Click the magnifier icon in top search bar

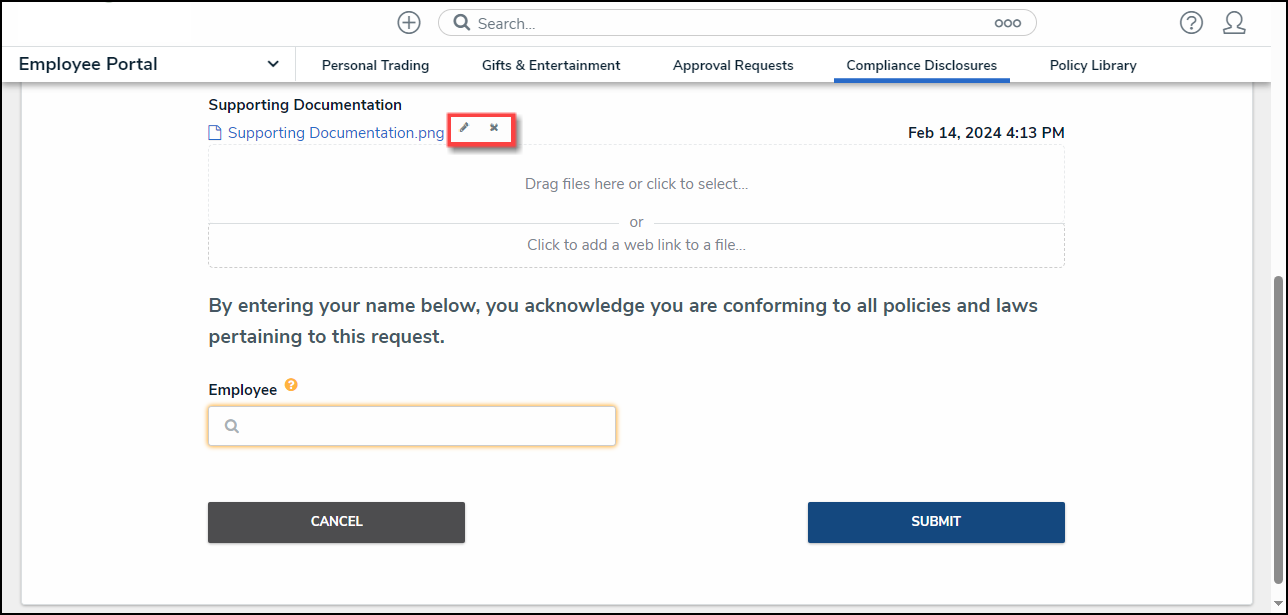click(x=462, y=23)
